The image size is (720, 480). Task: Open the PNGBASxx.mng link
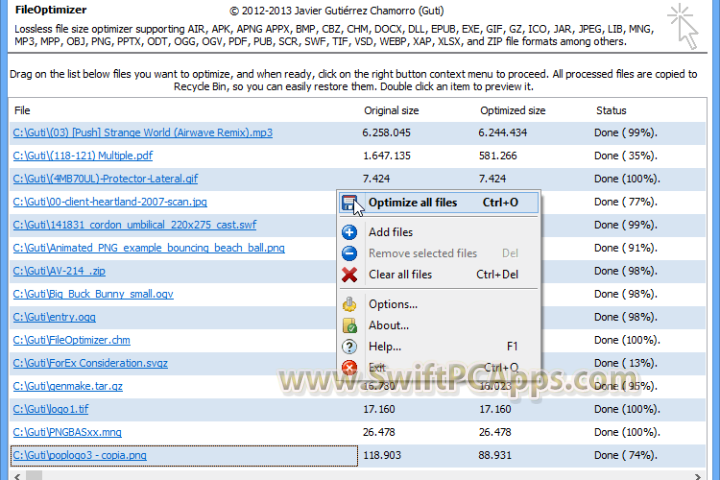(x=67, y=432)
